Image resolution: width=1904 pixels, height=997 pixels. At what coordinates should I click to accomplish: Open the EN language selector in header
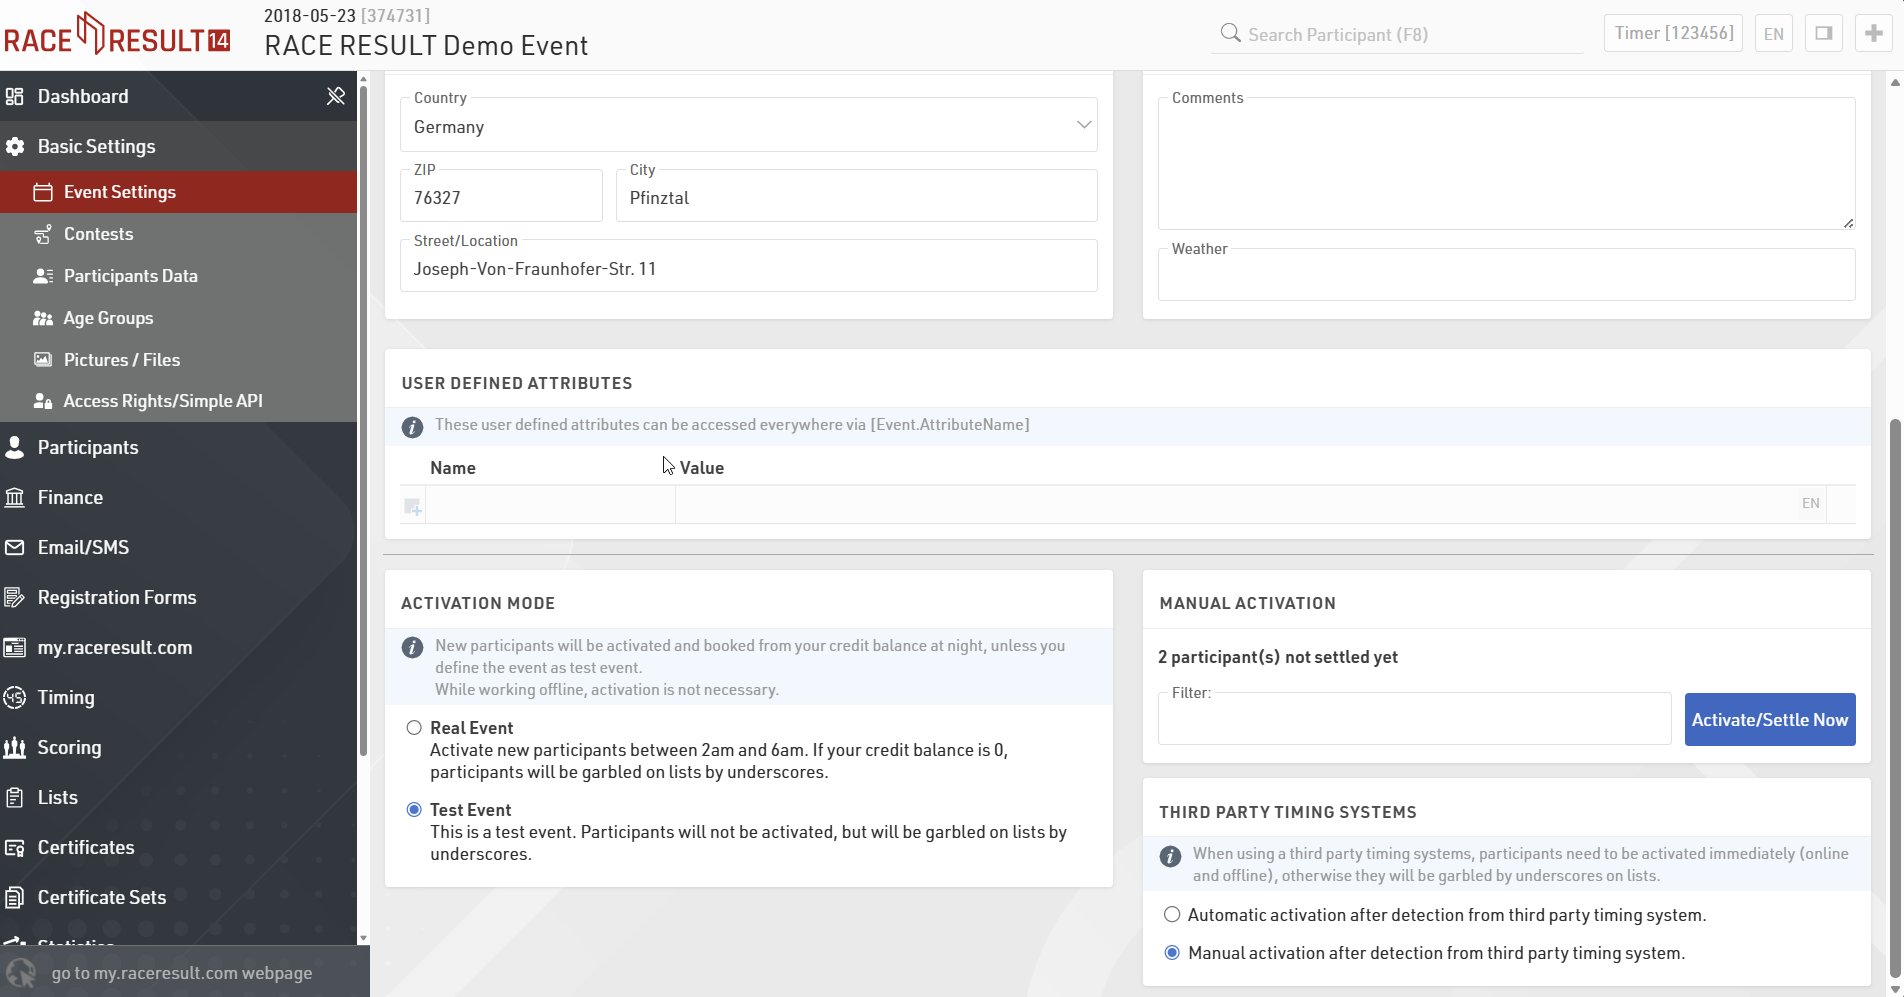(1773, 34)
